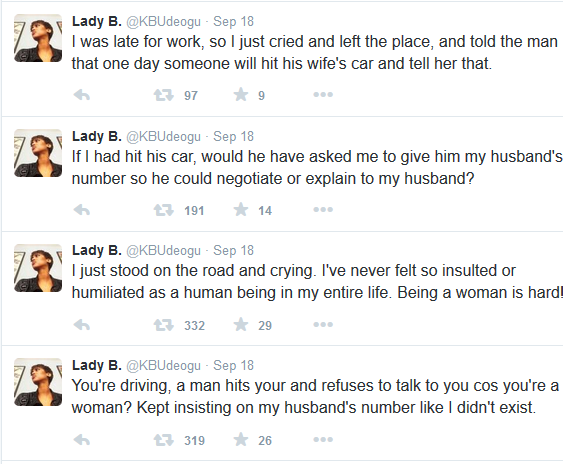Open @KBUdeogu handle in first tweet

click(x=163, y=22)
